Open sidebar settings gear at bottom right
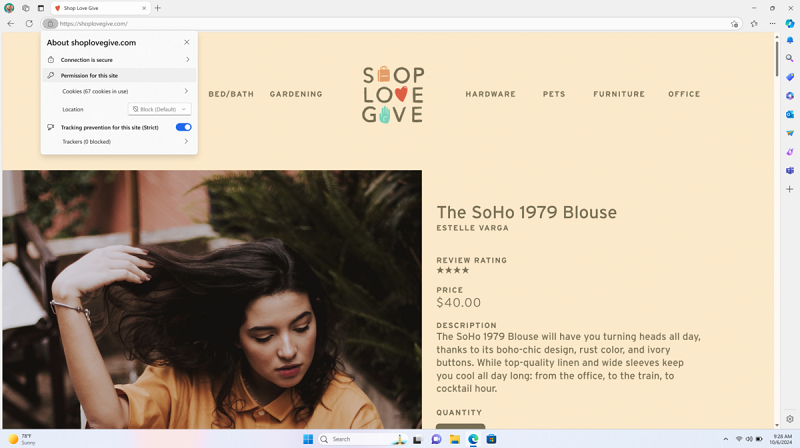 click(x=790, y=419)
